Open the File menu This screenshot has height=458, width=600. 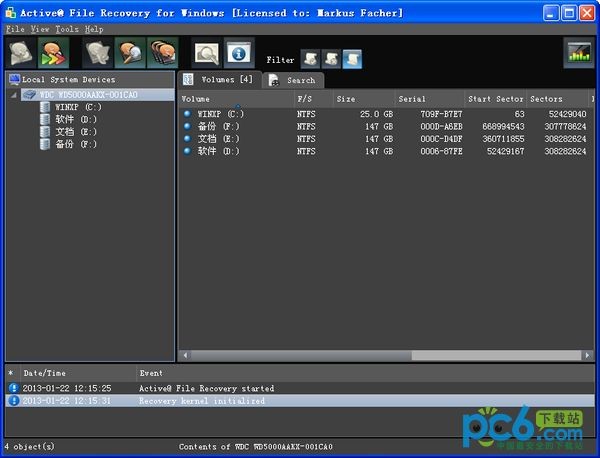(15, 29)
